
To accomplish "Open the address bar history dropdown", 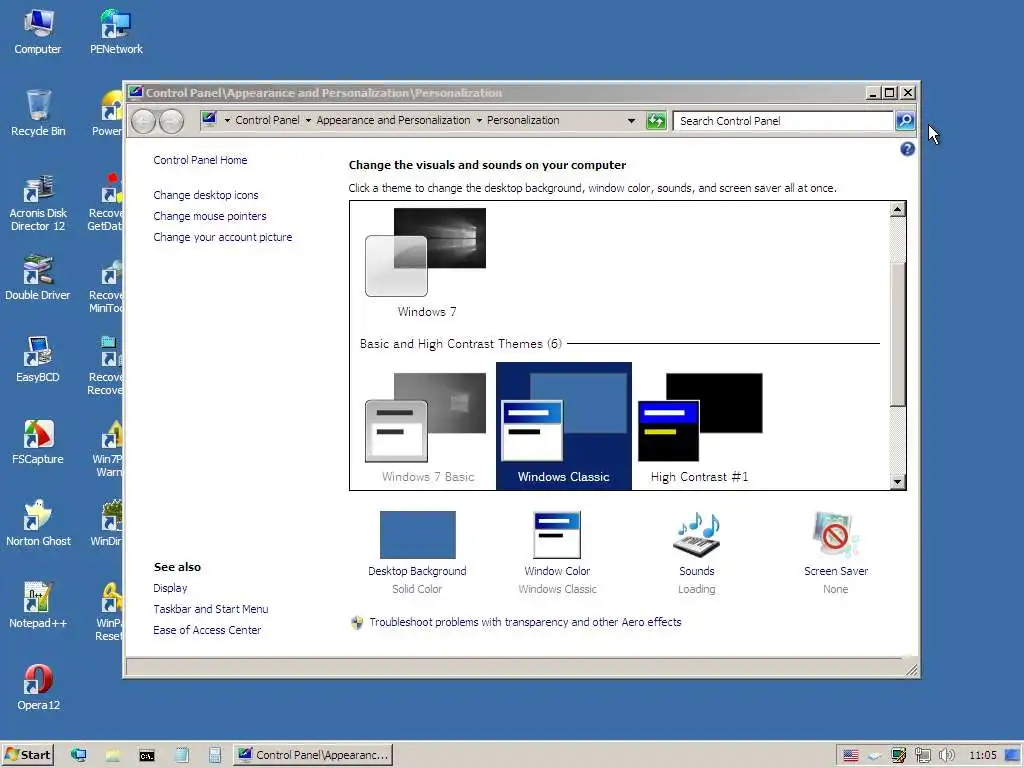I will (x=631, y=121).
